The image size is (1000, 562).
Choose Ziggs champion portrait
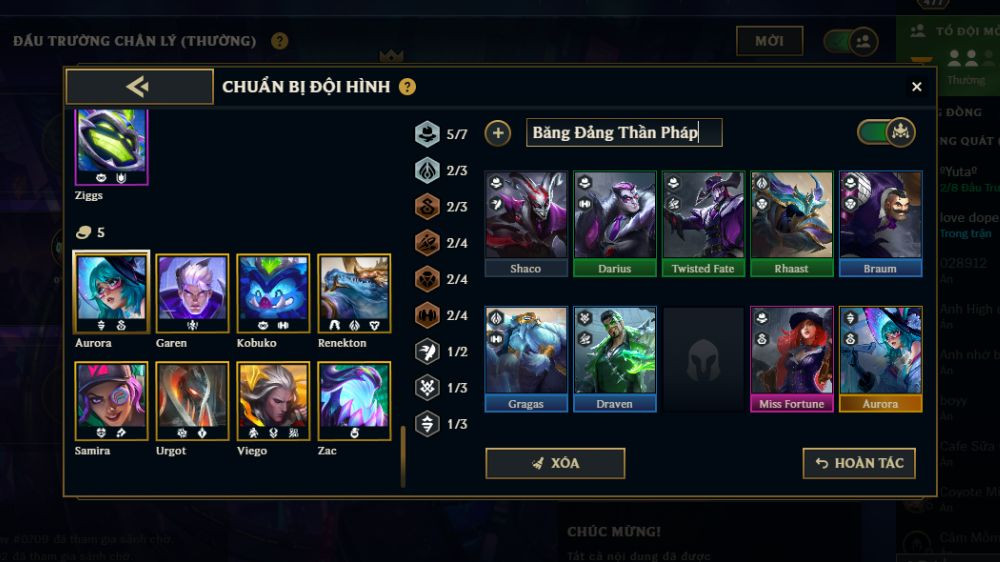[112, 147]
